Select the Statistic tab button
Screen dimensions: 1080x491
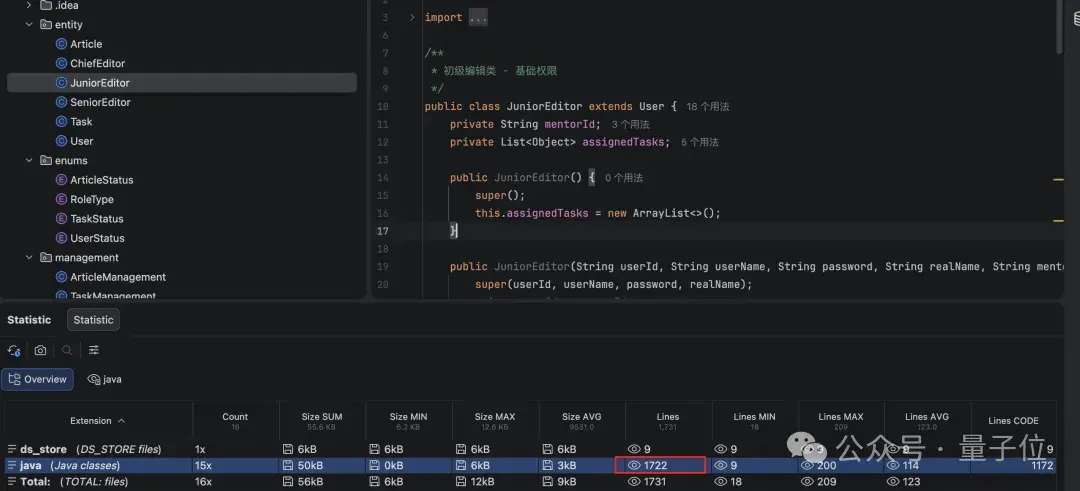[94, 320]
